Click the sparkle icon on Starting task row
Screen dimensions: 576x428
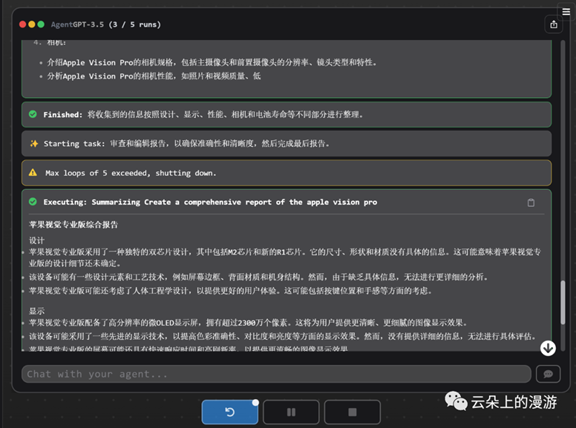coord(34,143)
